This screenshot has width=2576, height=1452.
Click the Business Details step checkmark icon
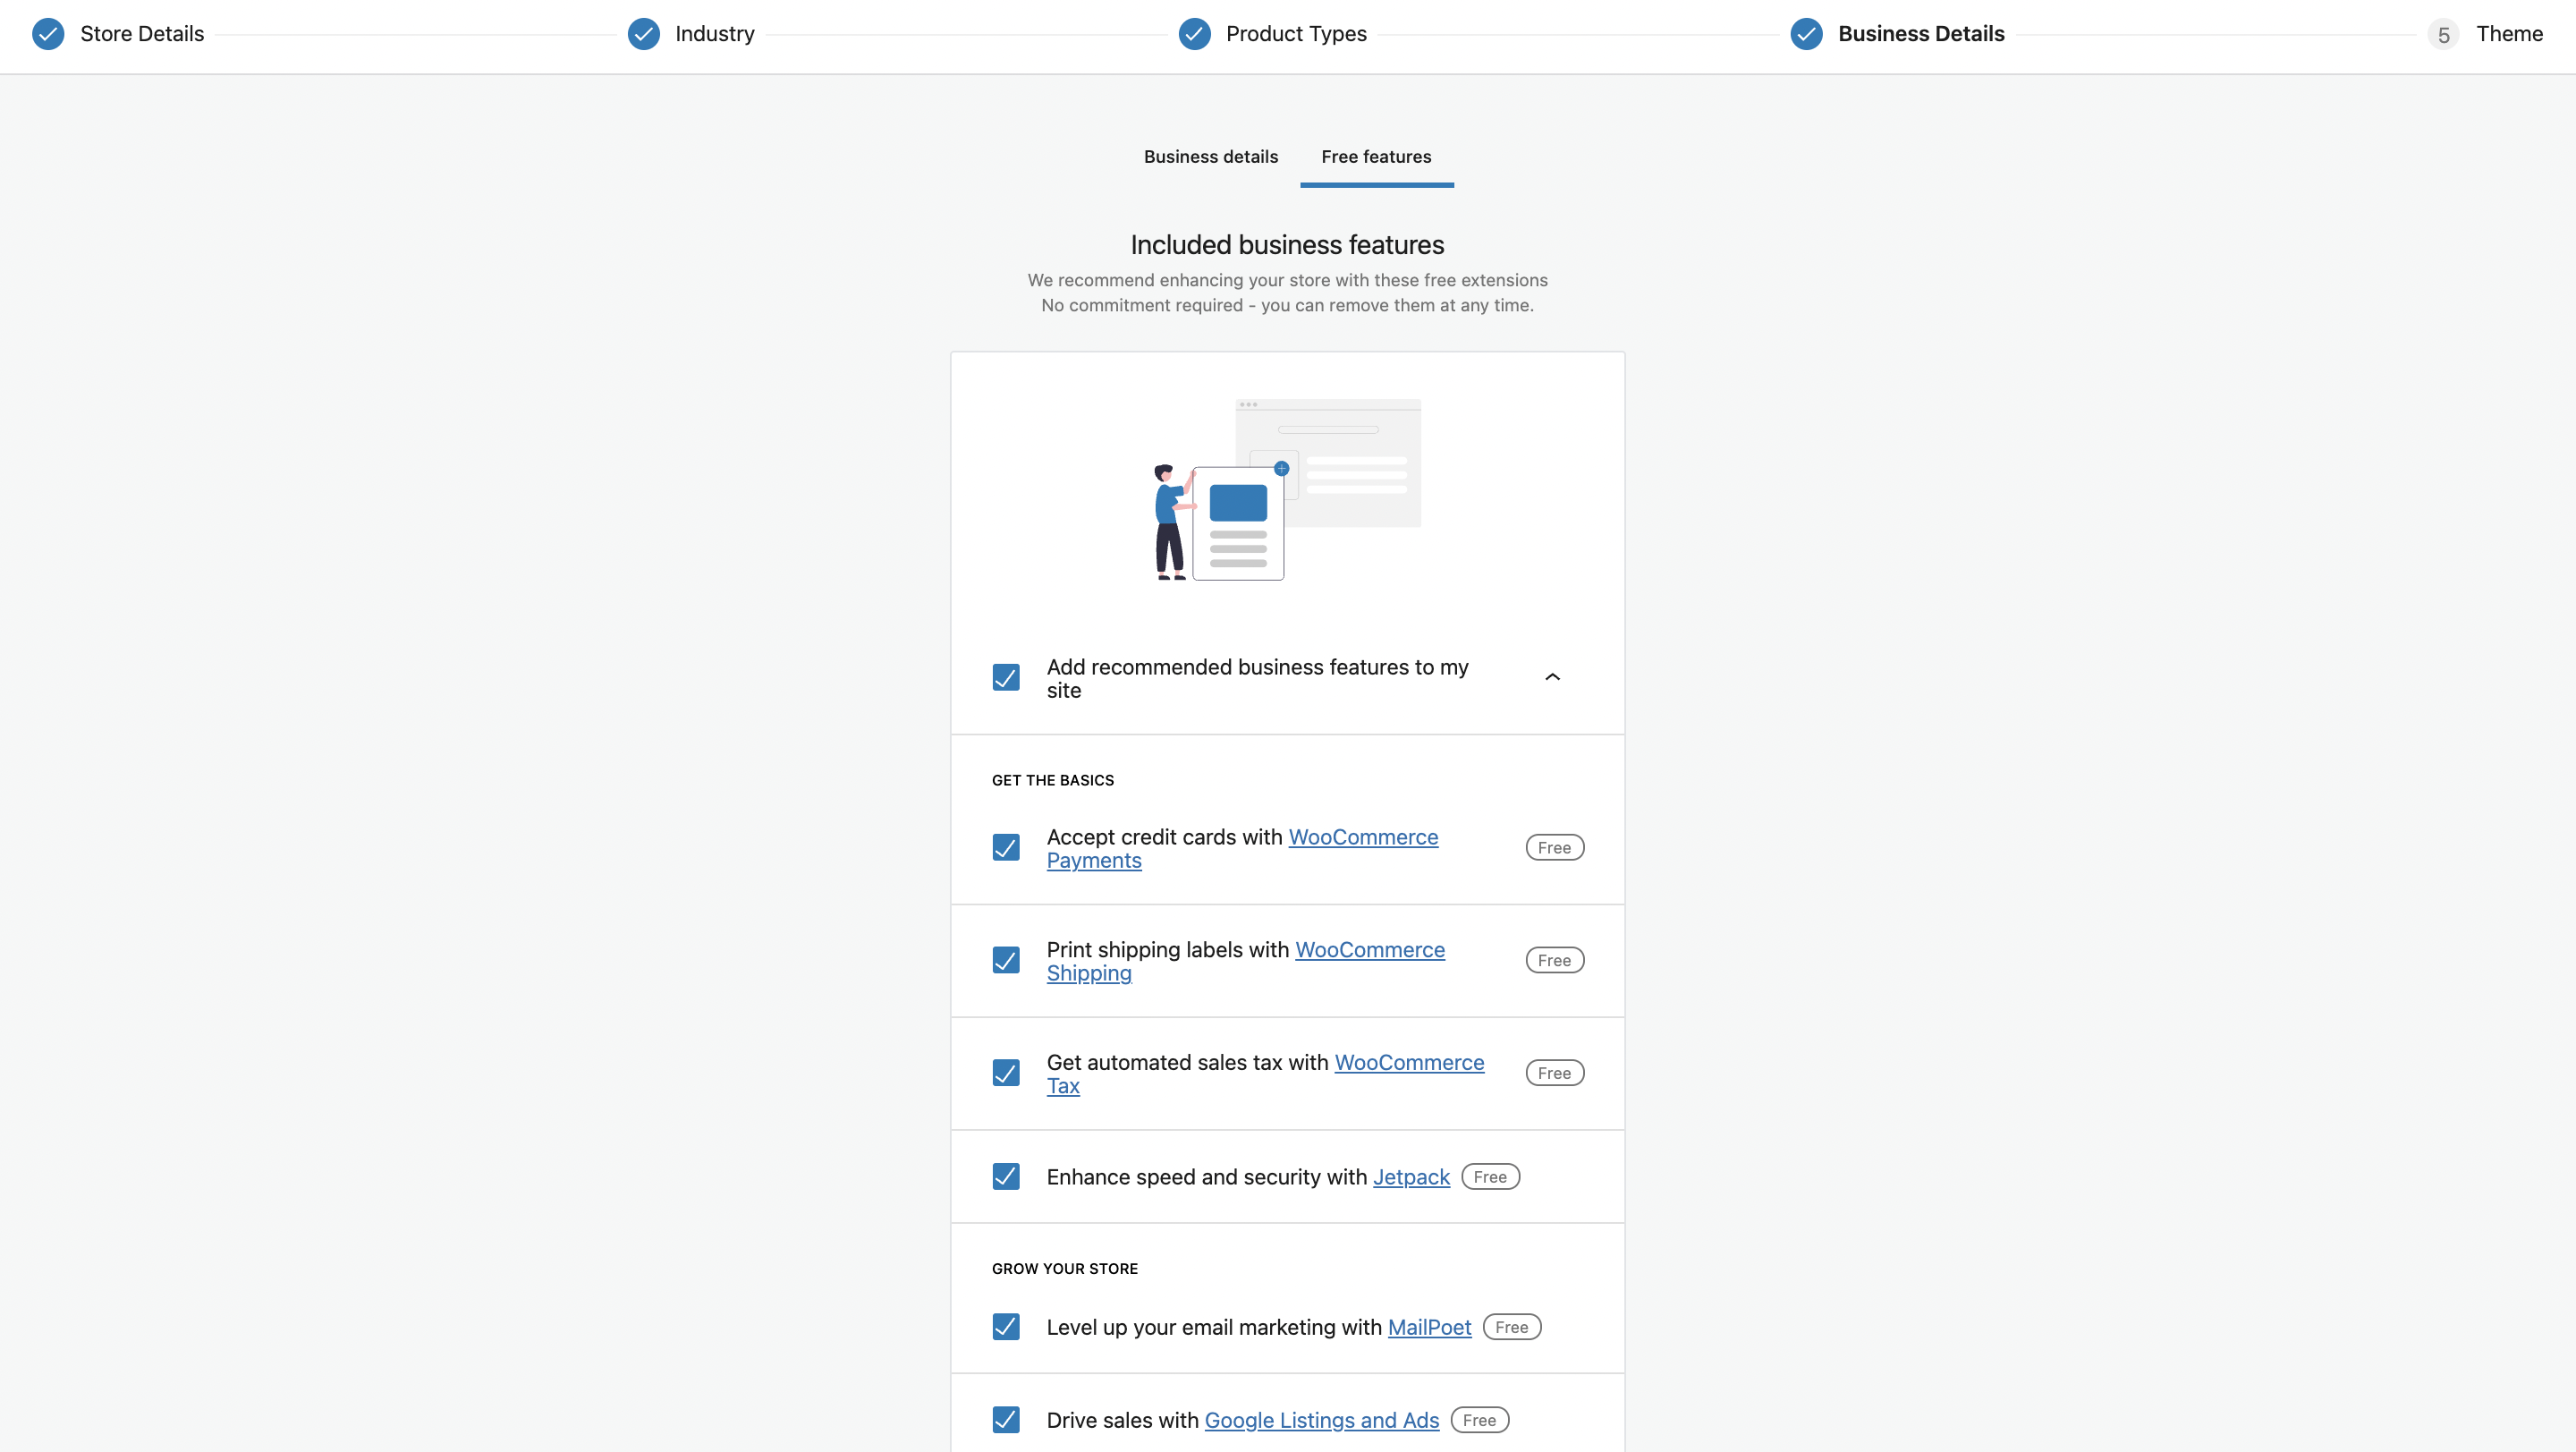1806,34
